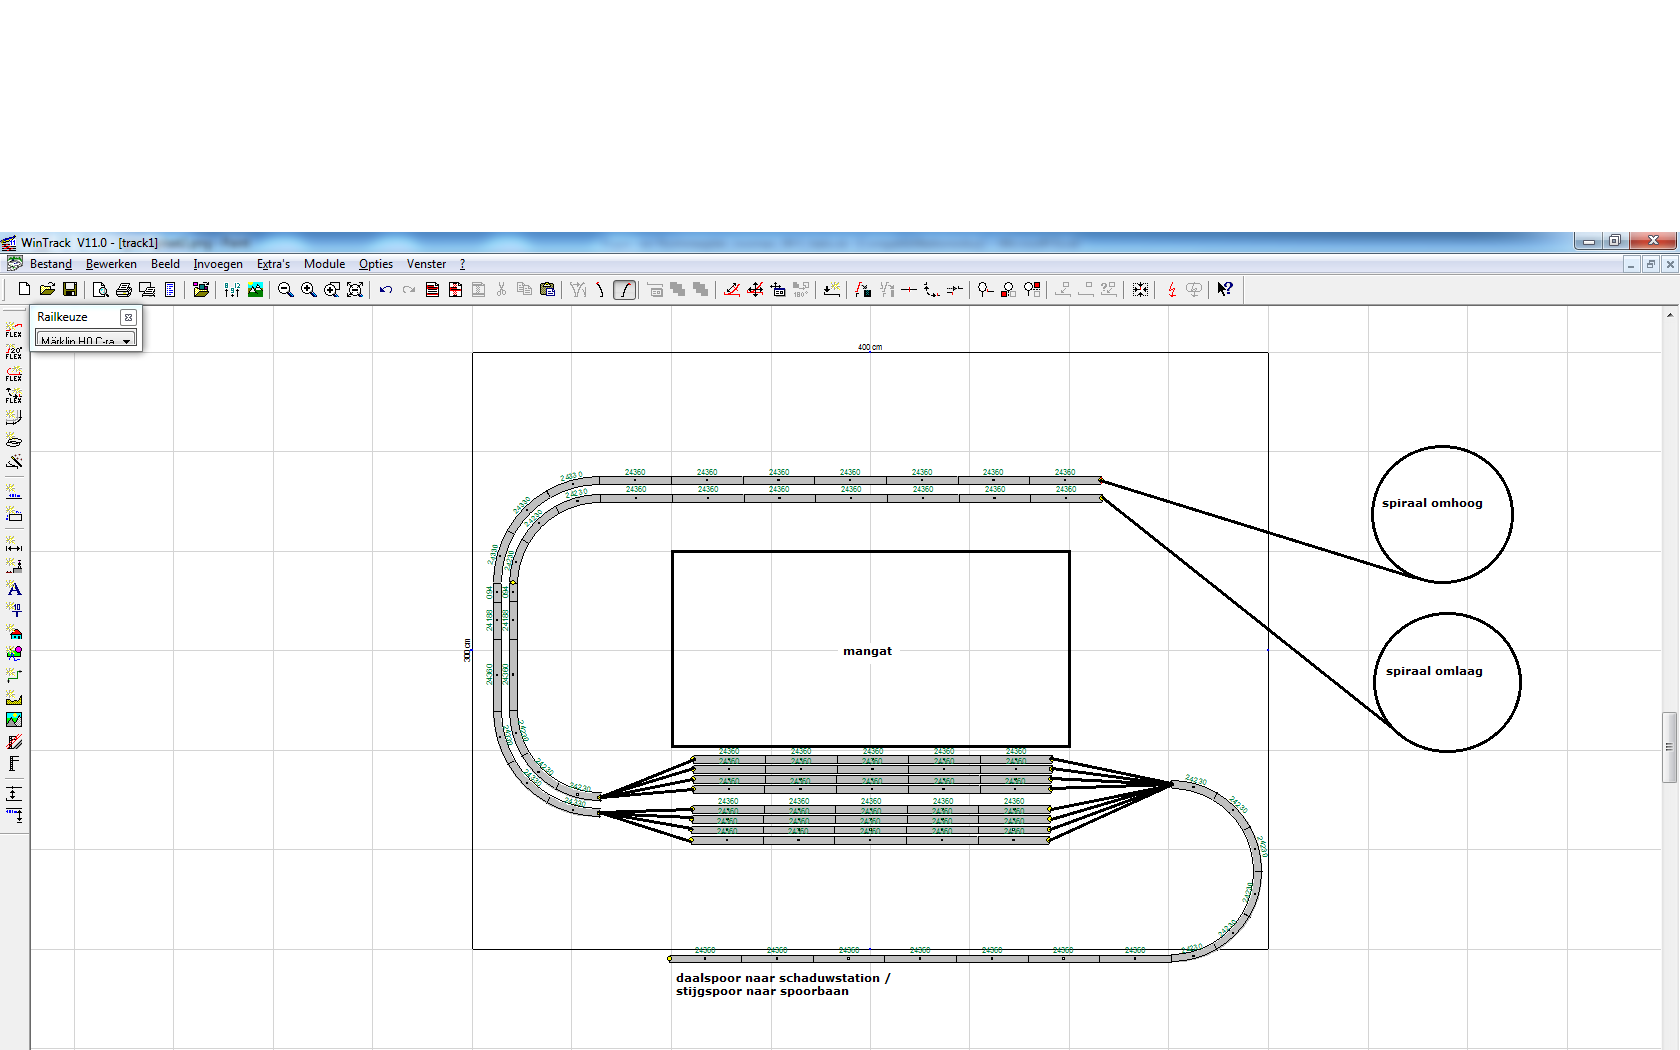Paste from clipboard
This screenshot has width=1680, height=1050.
coord(547,289)
